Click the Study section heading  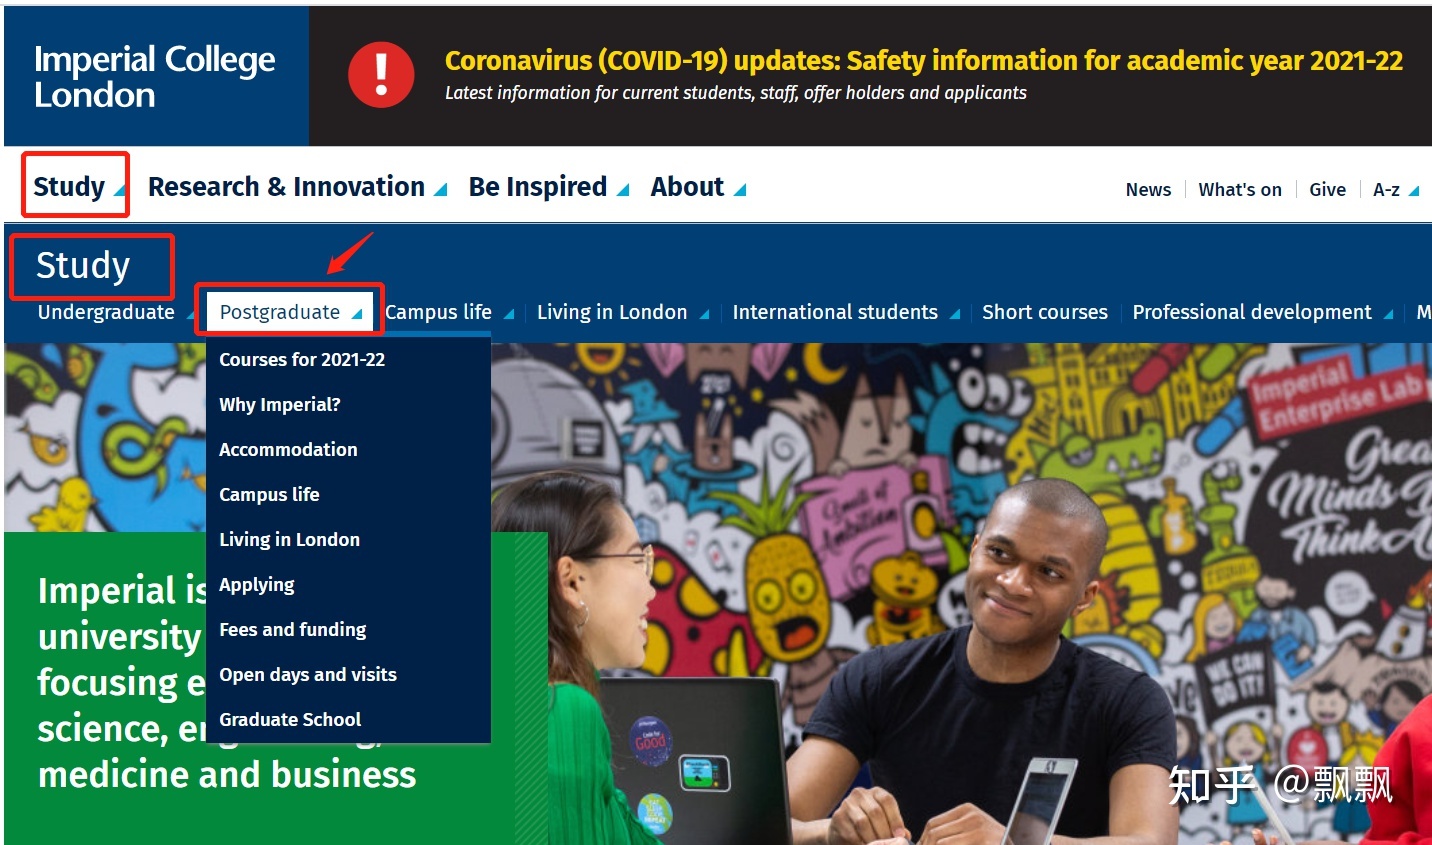click(x=83, y=266)
